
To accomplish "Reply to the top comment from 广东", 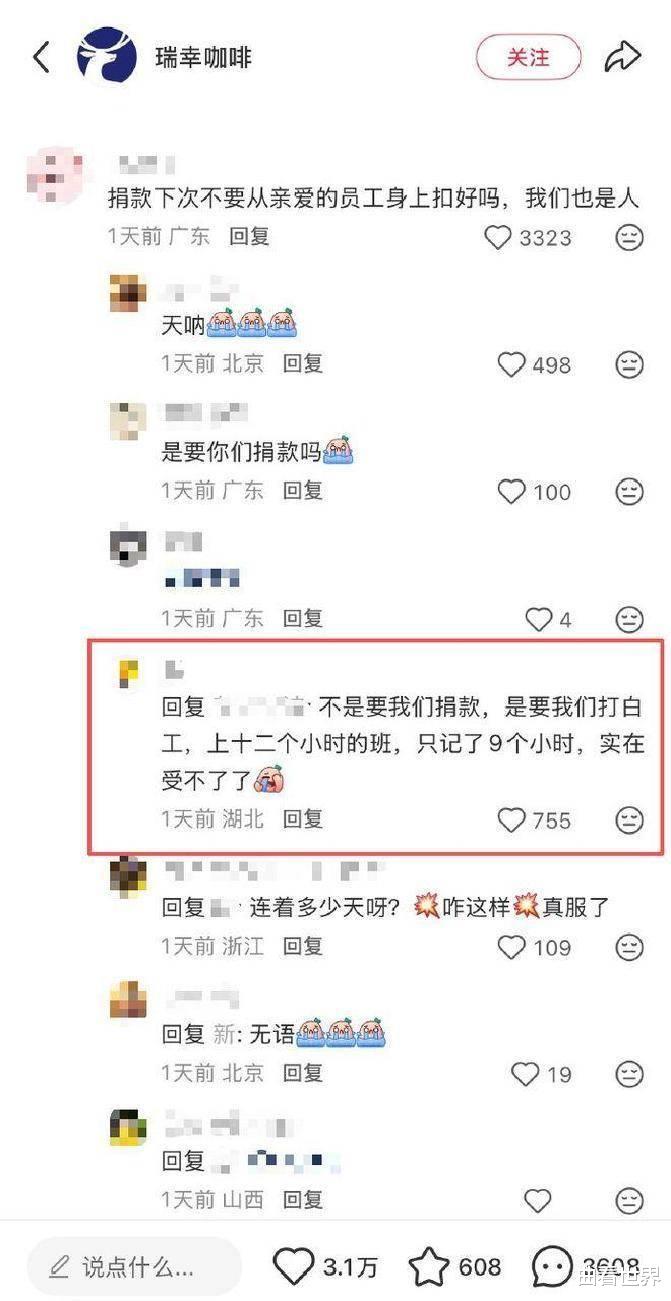I will 249,237.
